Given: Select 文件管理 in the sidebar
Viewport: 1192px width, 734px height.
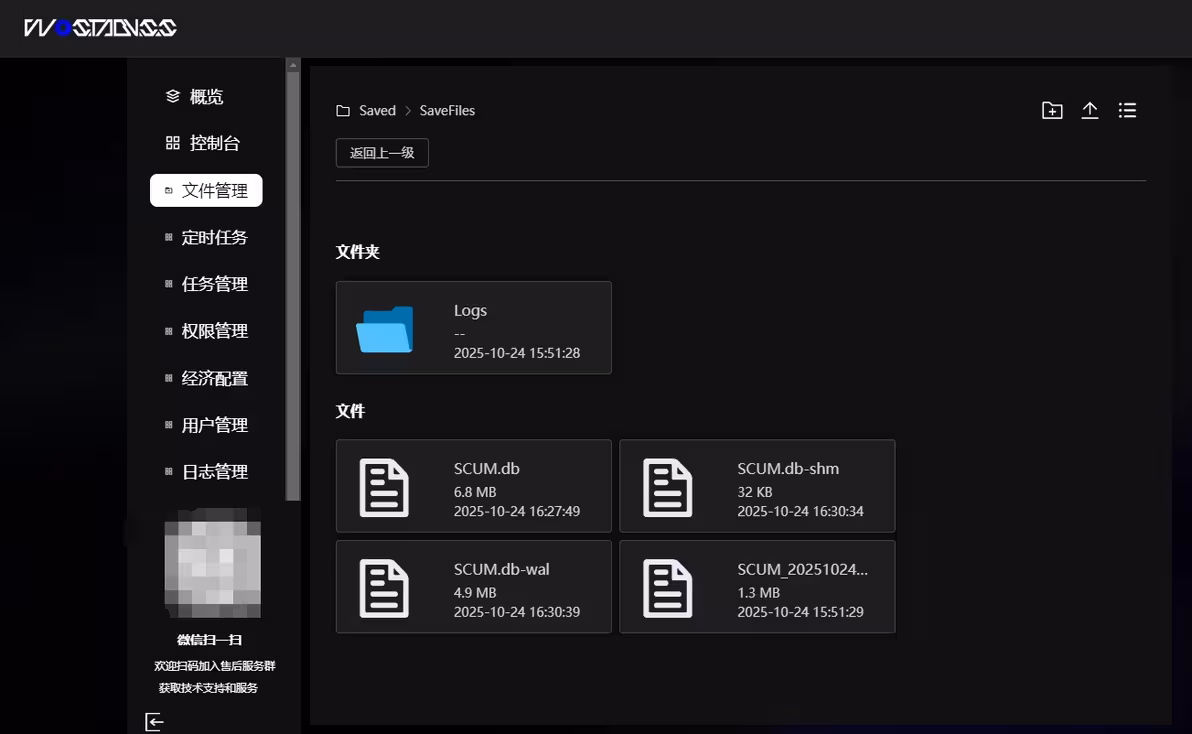Looking at the screenshot, I should coord(206,190).
